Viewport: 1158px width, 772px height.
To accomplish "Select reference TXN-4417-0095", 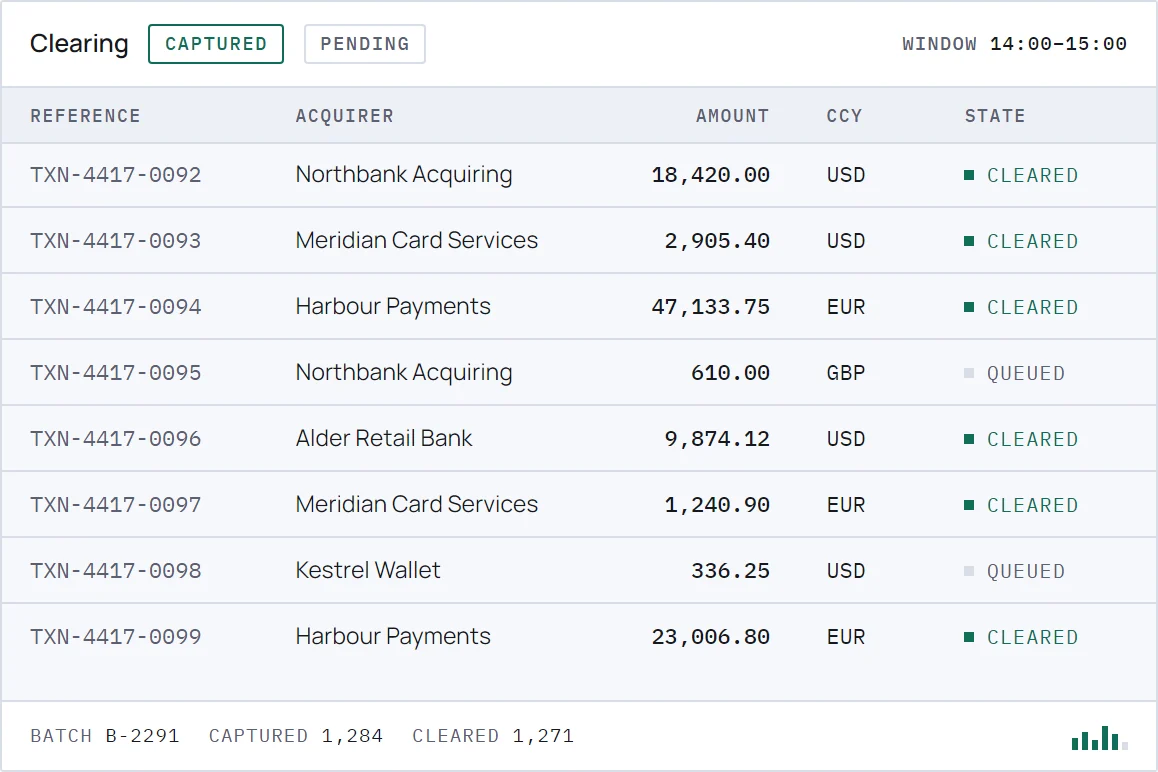I will click(115, 373).
